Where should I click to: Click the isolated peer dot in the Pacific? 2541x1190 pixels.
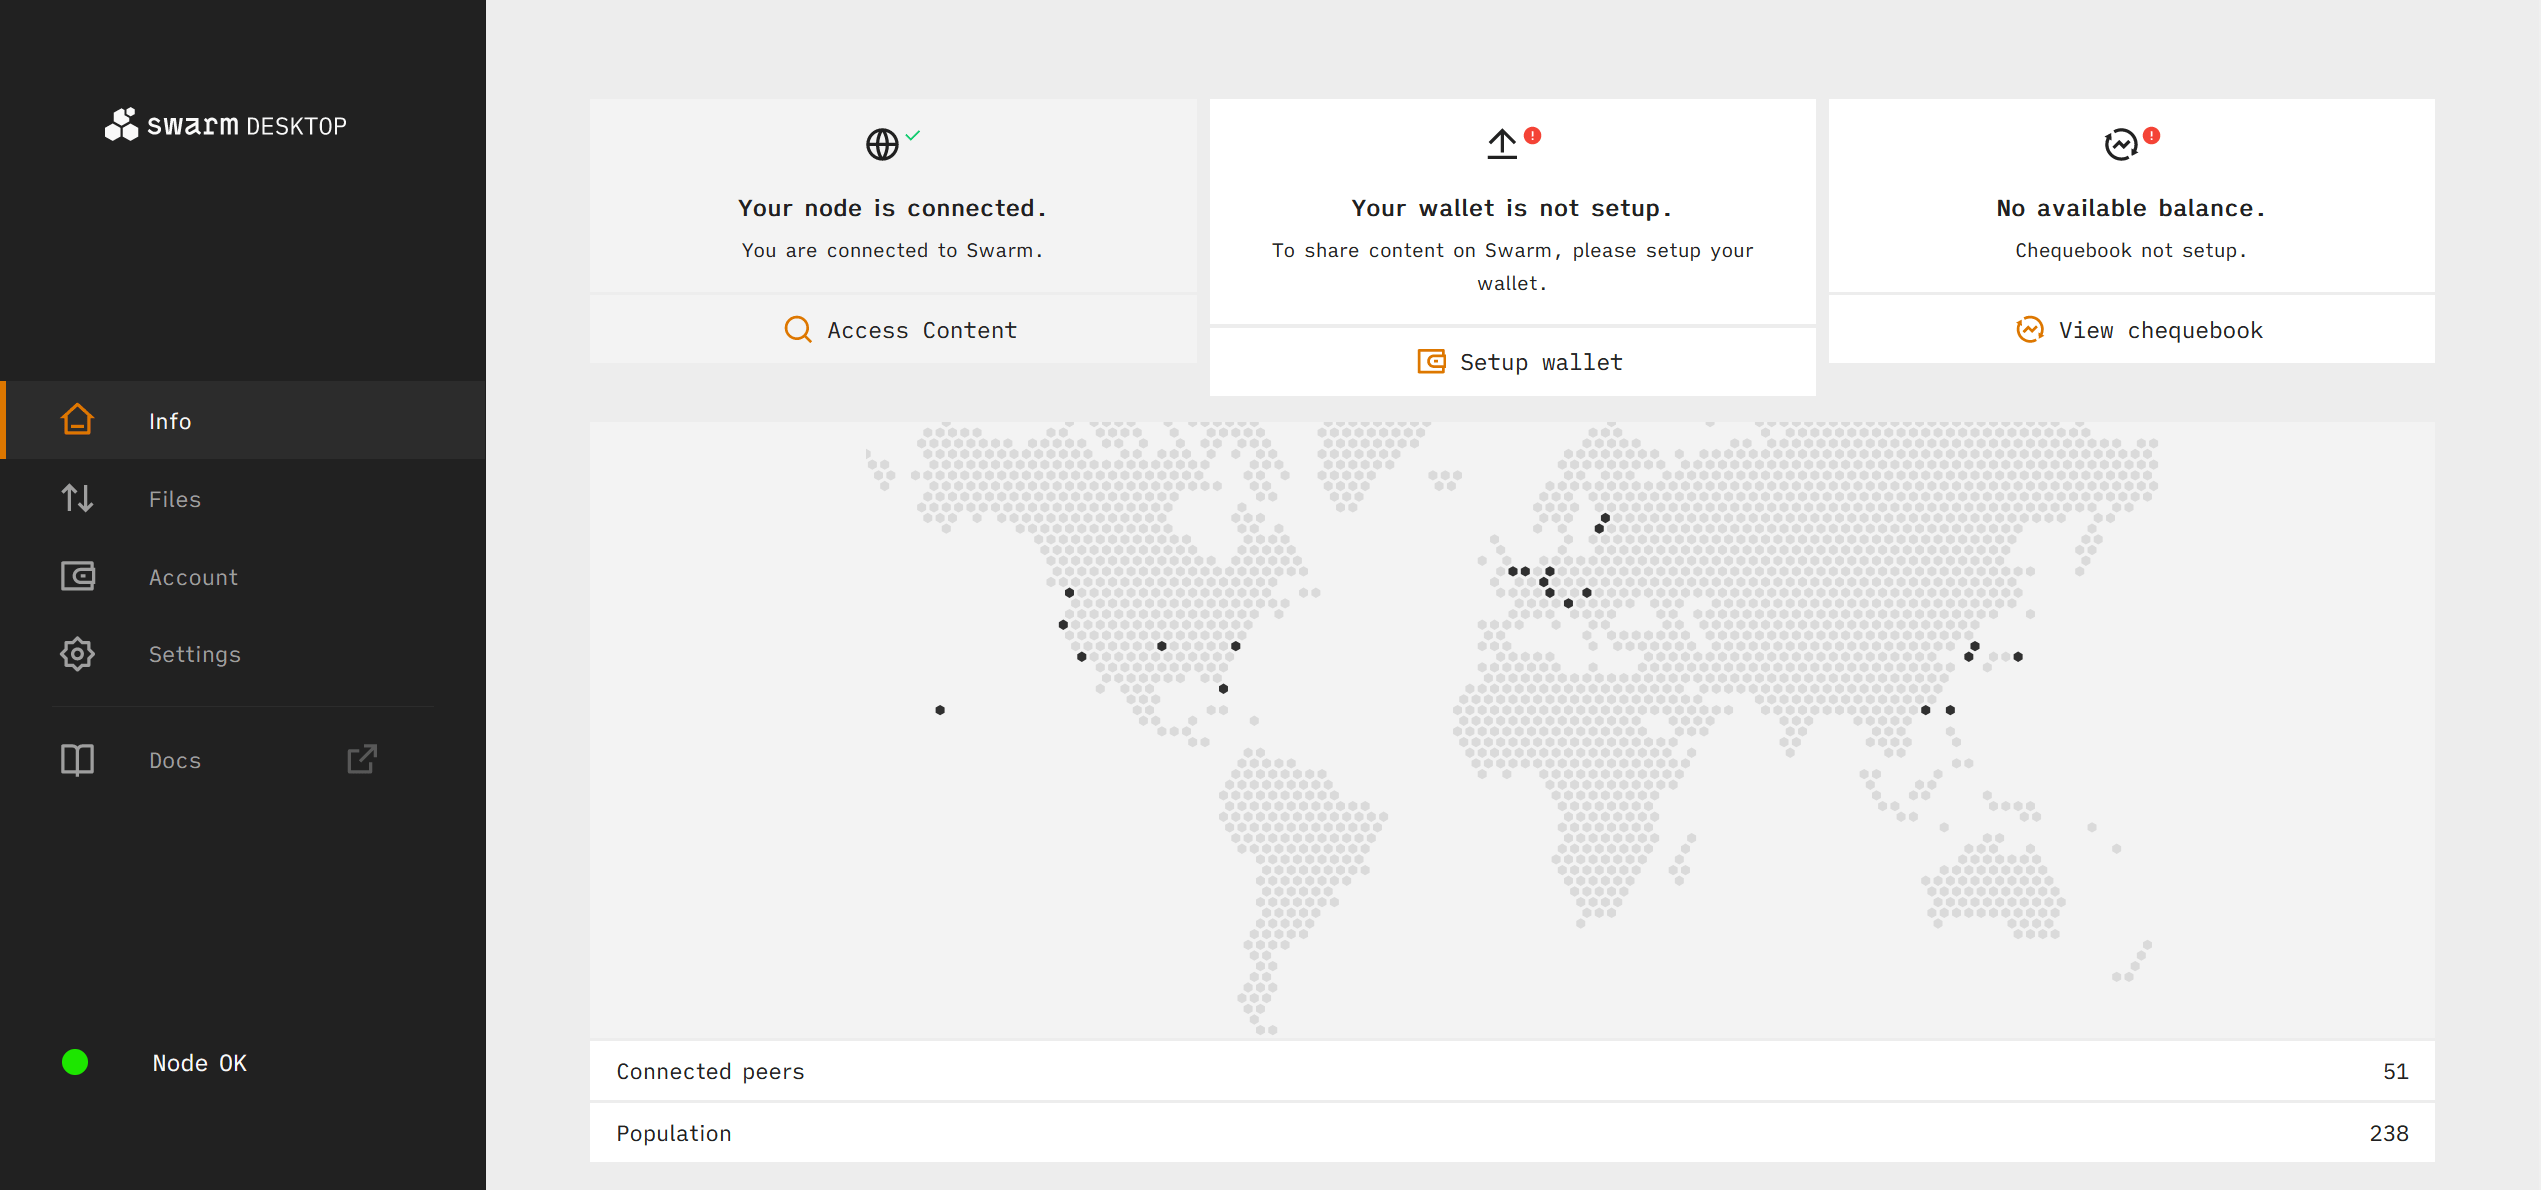940,710
